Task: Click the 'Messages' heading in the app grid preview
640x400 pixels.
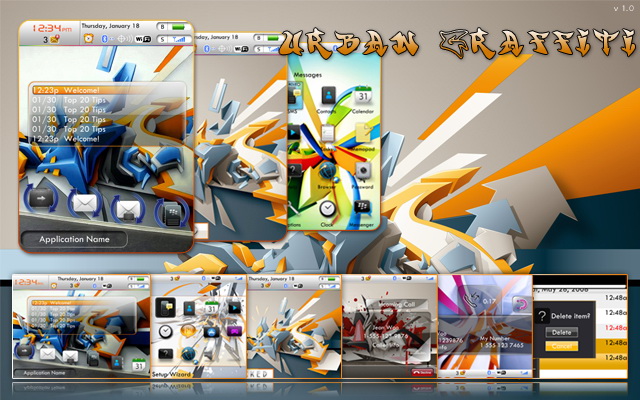Action: point(308,75)
